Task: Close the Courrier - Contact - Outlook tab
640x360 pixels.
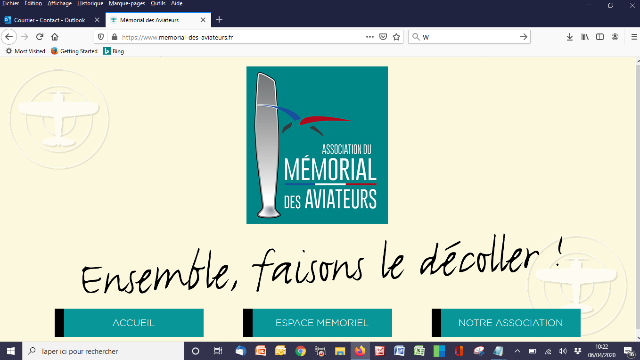Action: tap(97, 20)
